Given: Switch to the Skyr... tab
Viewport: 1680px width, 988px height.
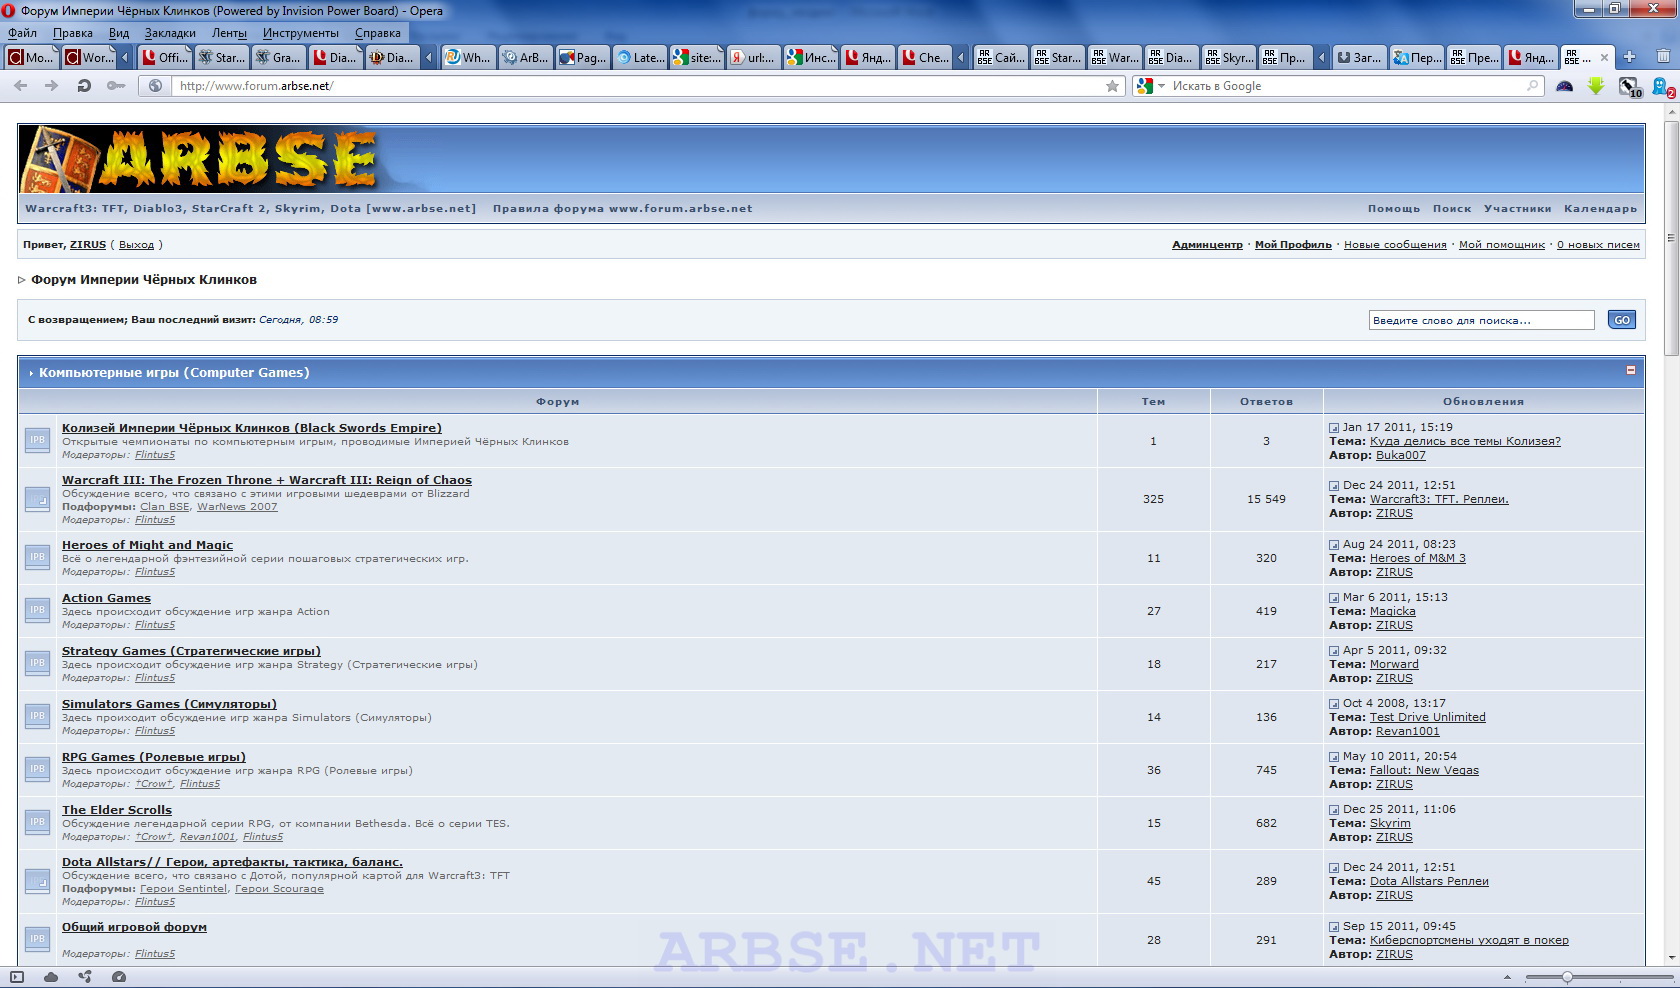Looking at the screenshot, I should [1229, 58].
